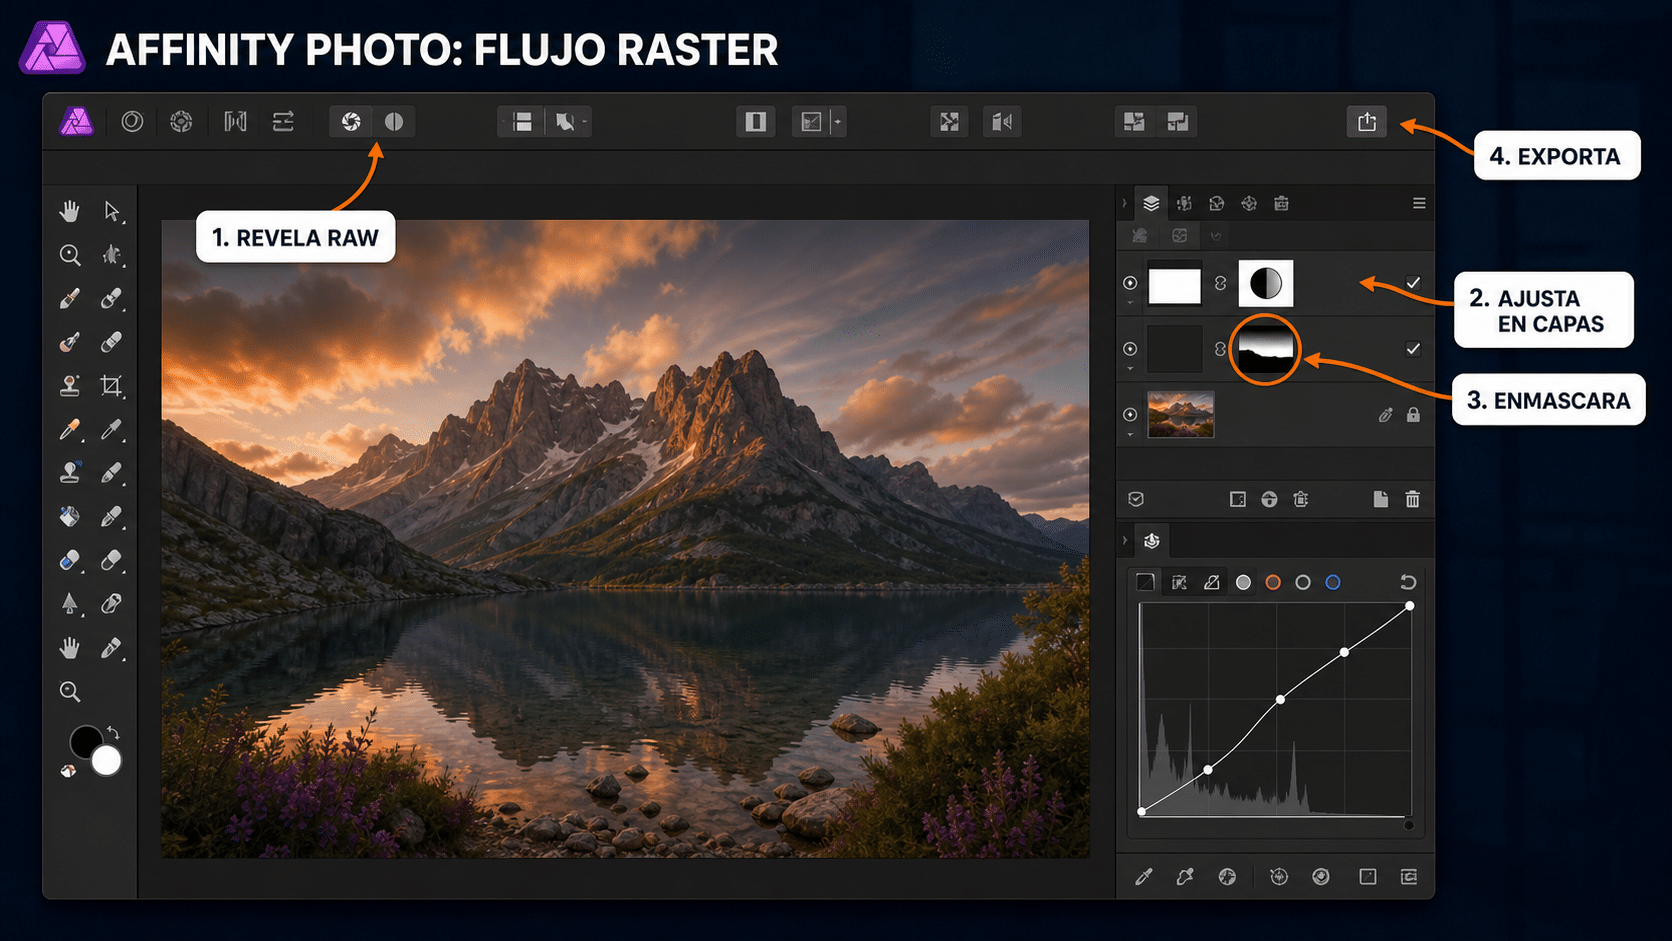This screenshot has height=941, width=1672.
Task: Toggle visibility of the landscape photo layer
Action: click(x=1130, y=414)
